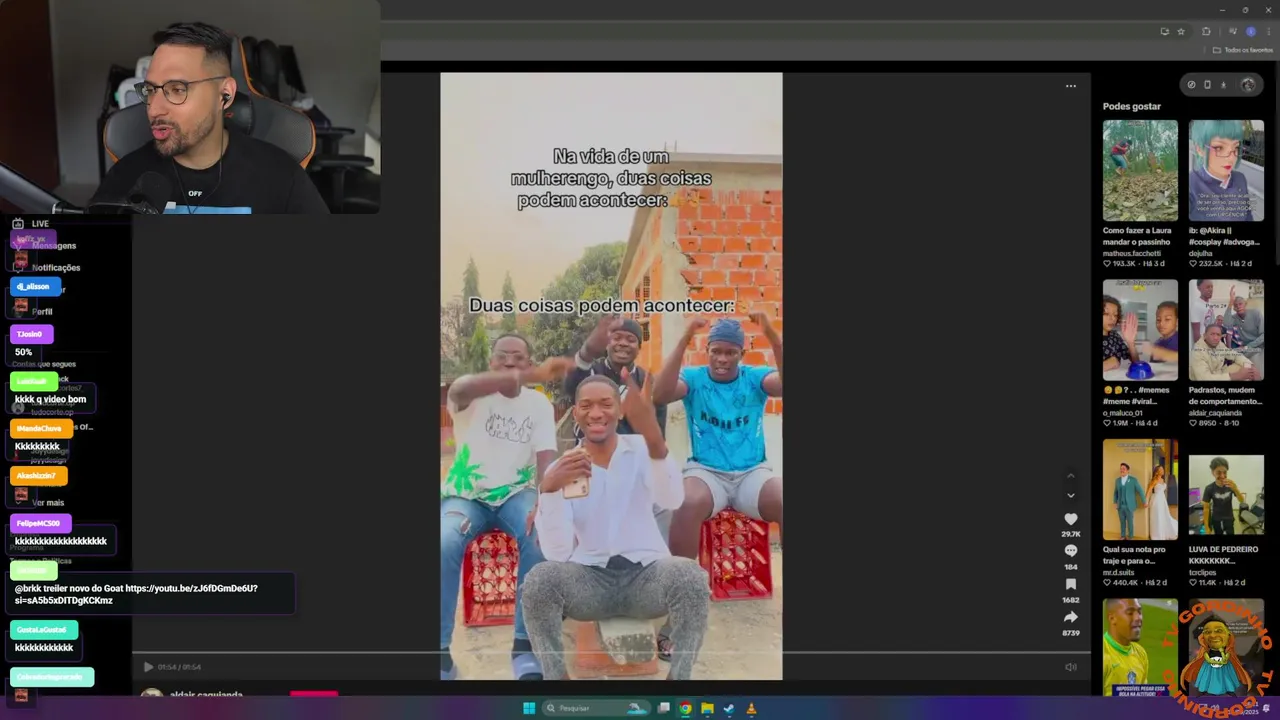Viewport: 1280px width, 720px height.
Task: Go to previous video with up chevron
Action: pyautogui.click(x=1070, y=475)
